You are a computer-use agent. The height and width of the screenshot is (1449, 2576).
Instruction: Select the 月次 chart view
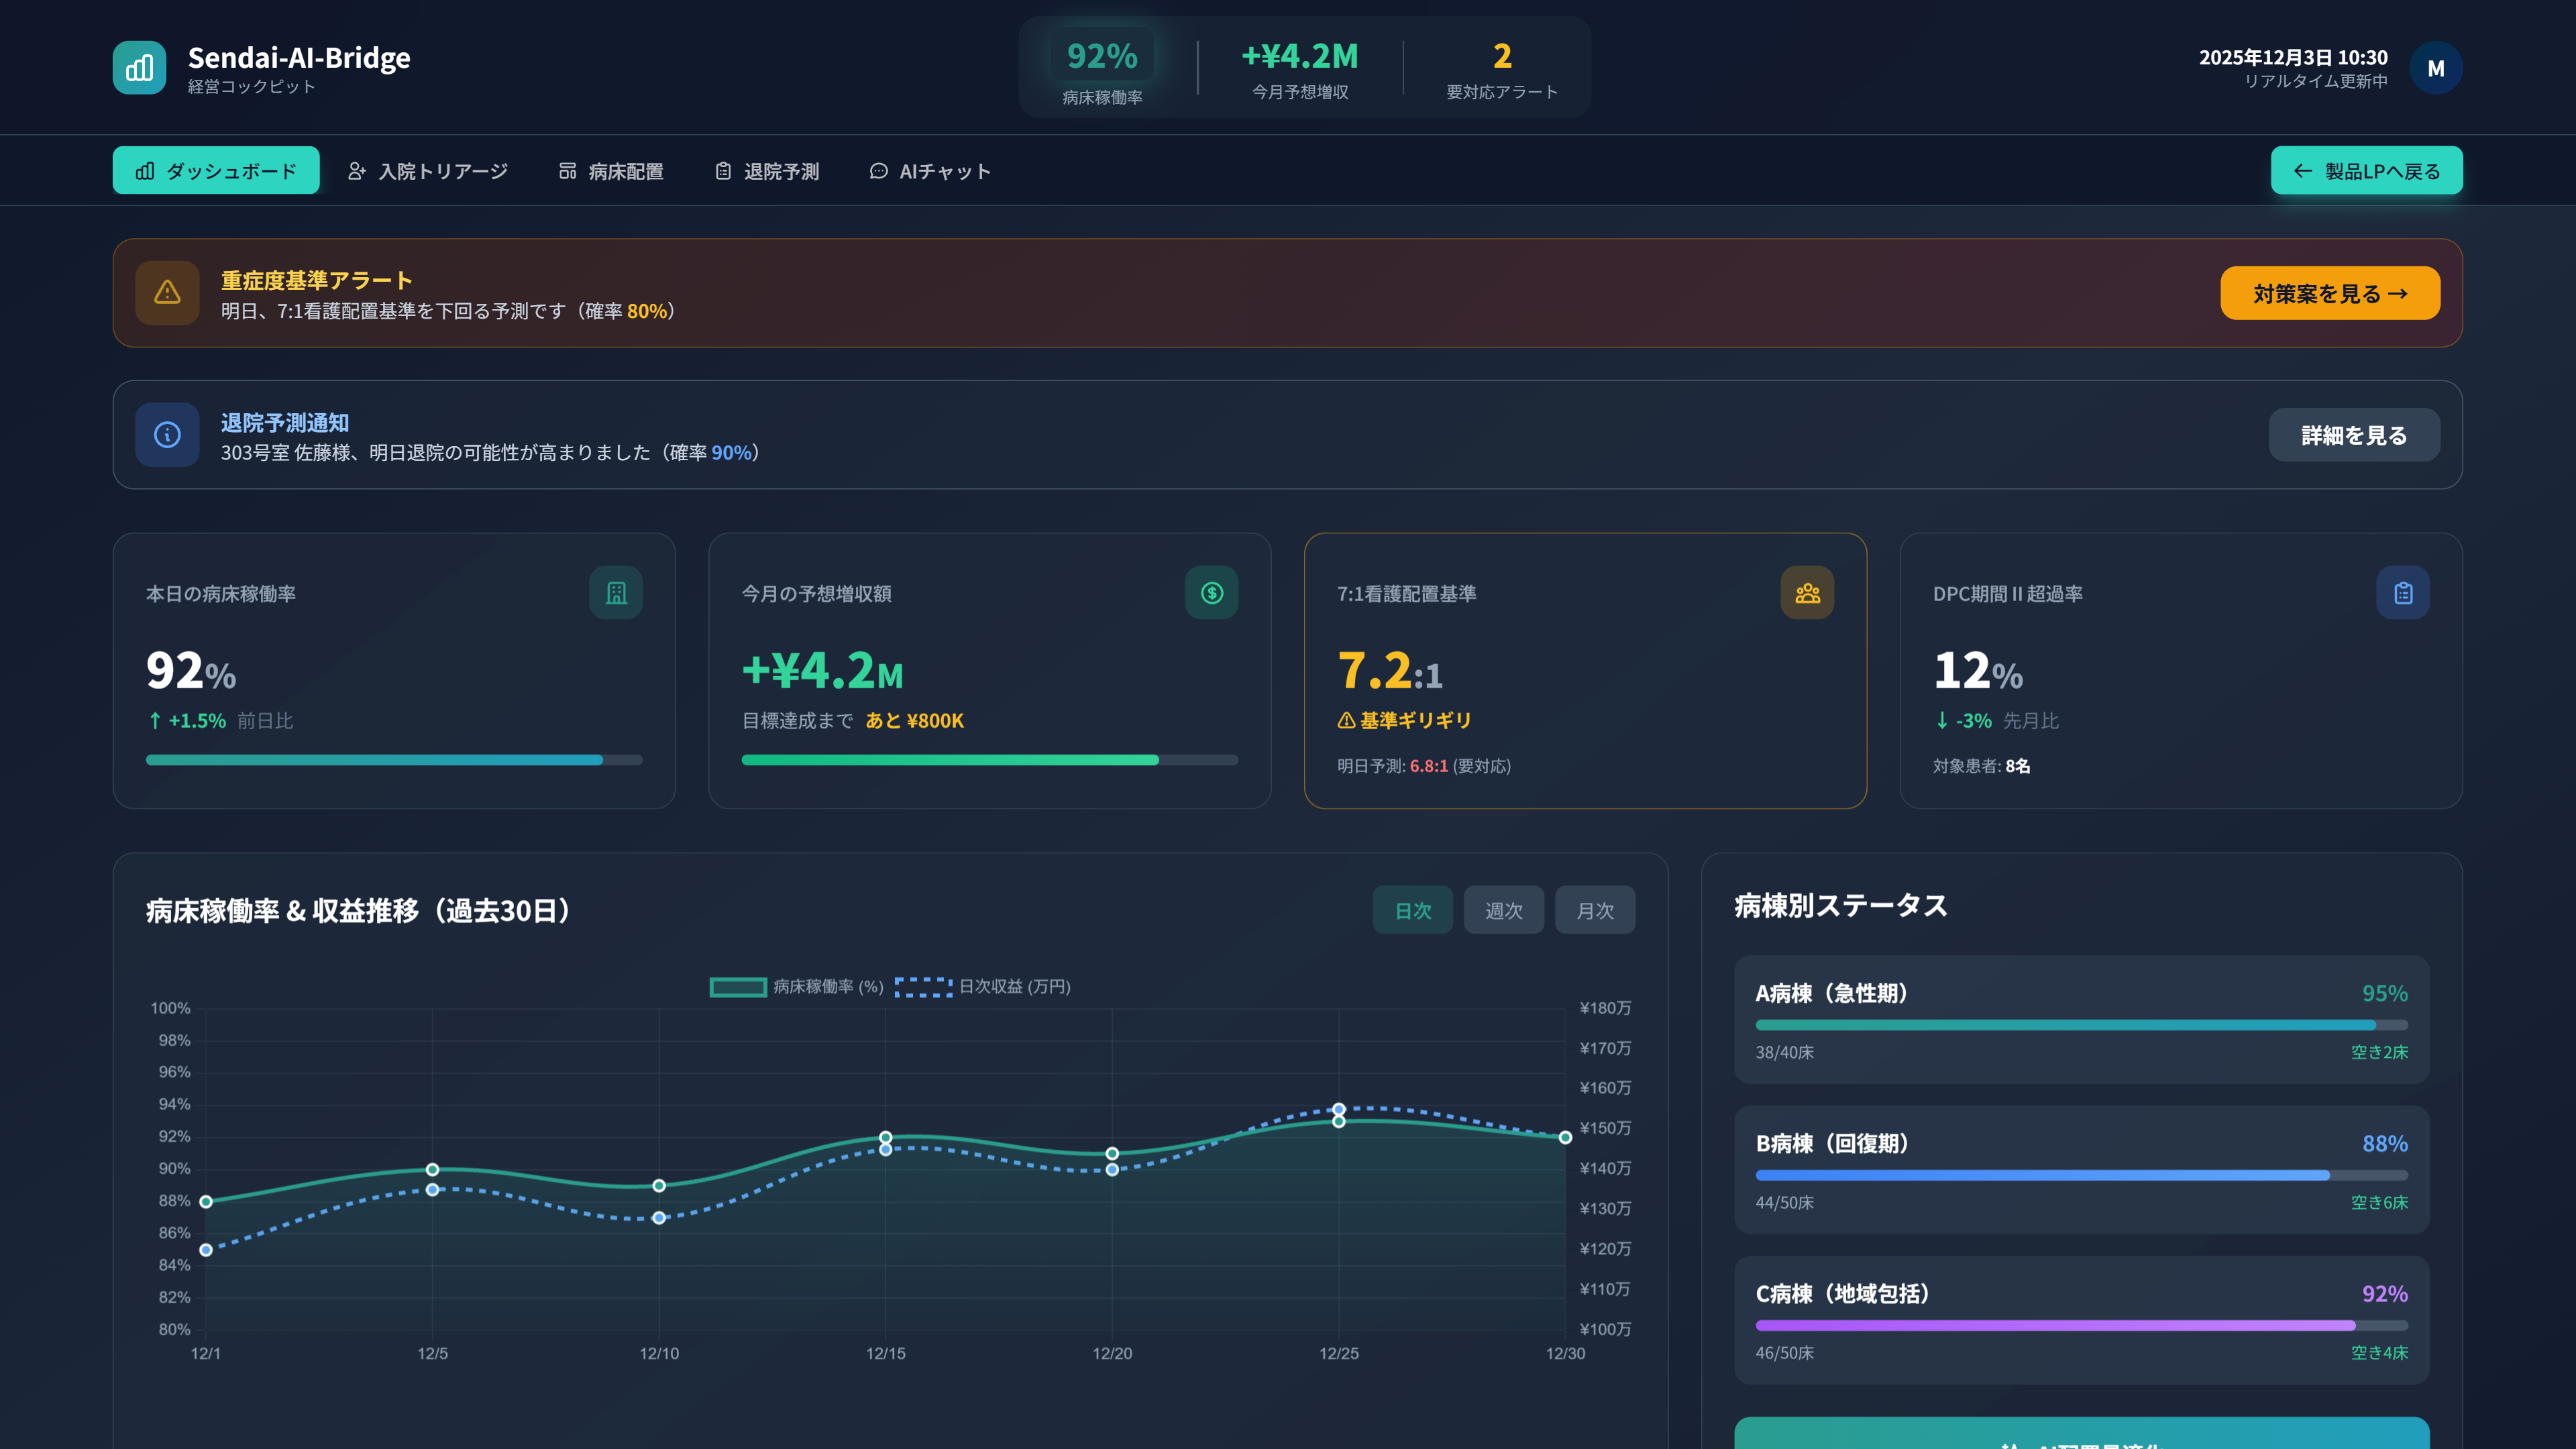coord(1595,910)
